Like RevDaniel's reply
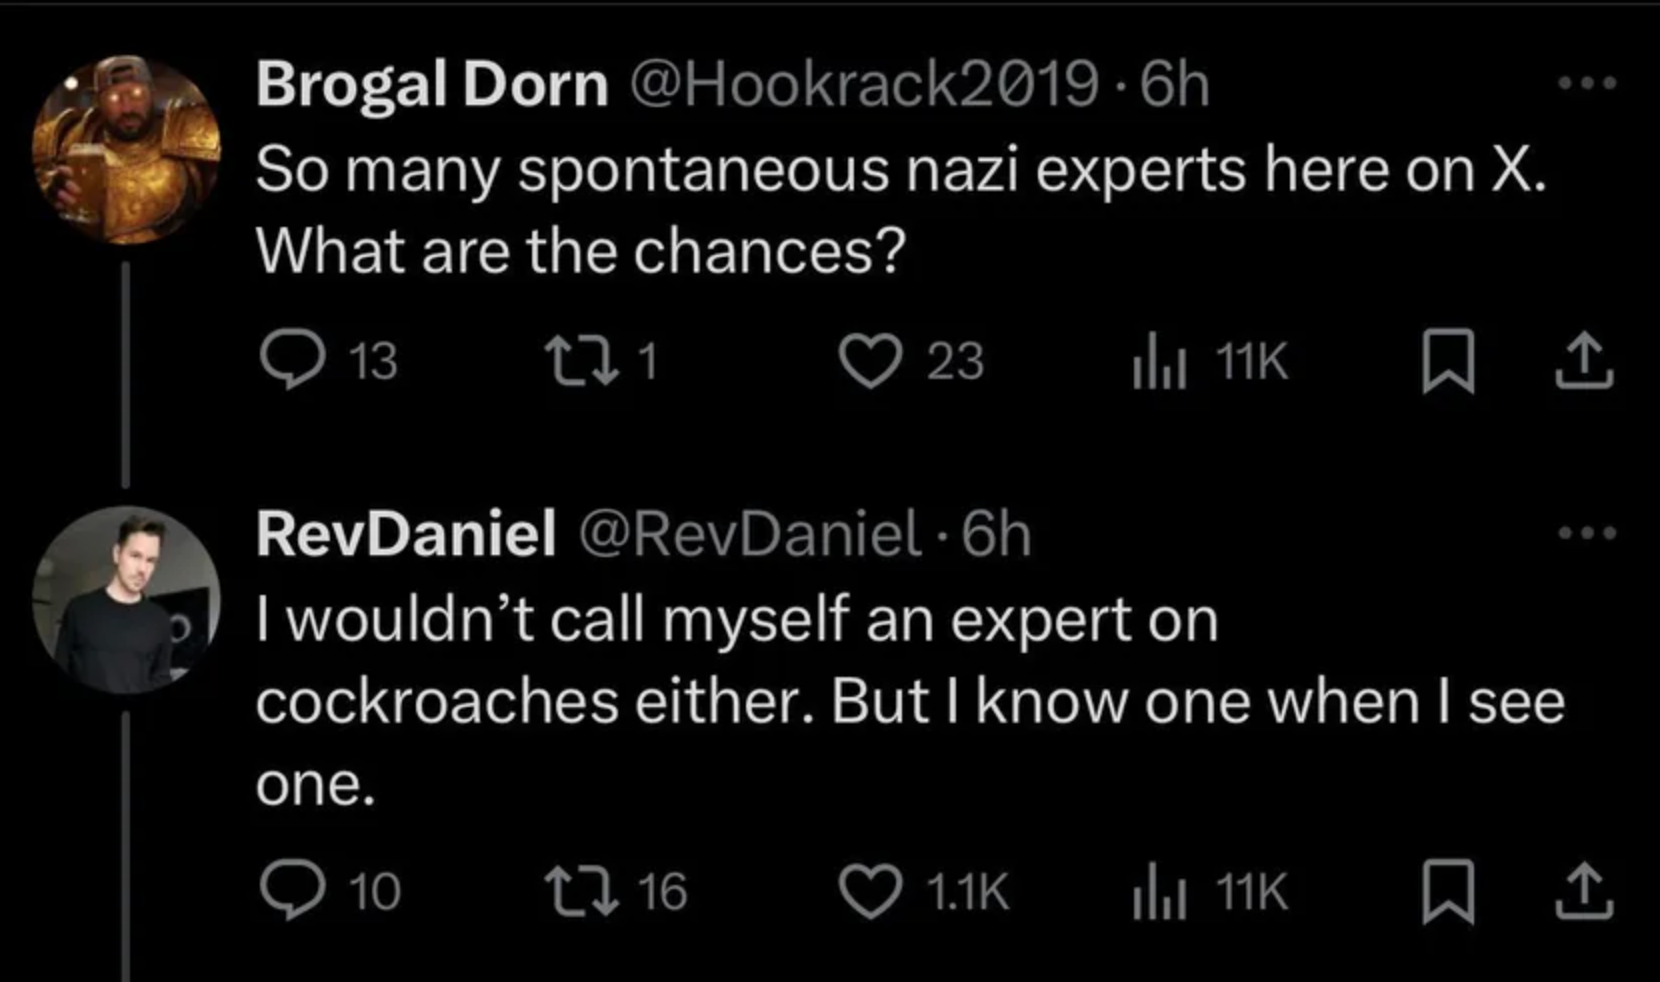Image resolution: width=1660 pixels, height=982 pixels. tap(868, 890)
